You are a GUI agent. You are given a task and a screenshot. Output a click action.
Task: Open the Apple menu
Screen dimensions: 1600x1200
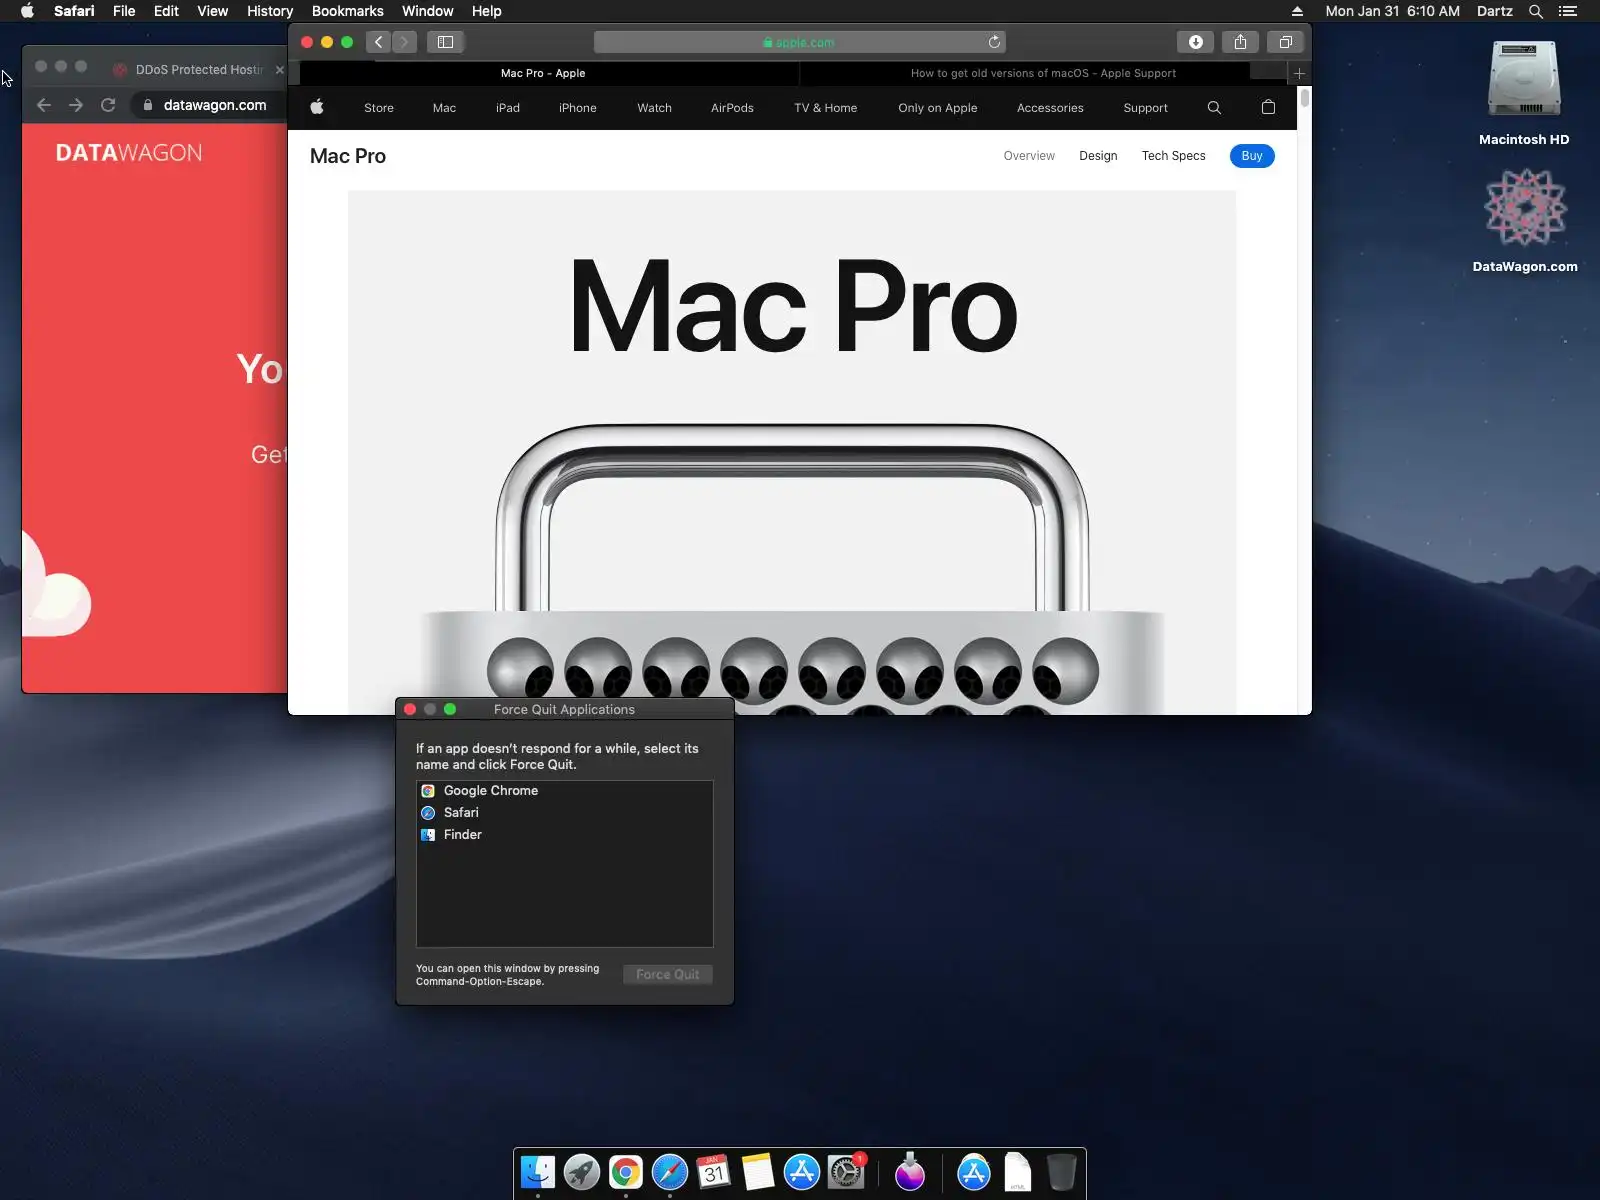[x=28, y=11]
